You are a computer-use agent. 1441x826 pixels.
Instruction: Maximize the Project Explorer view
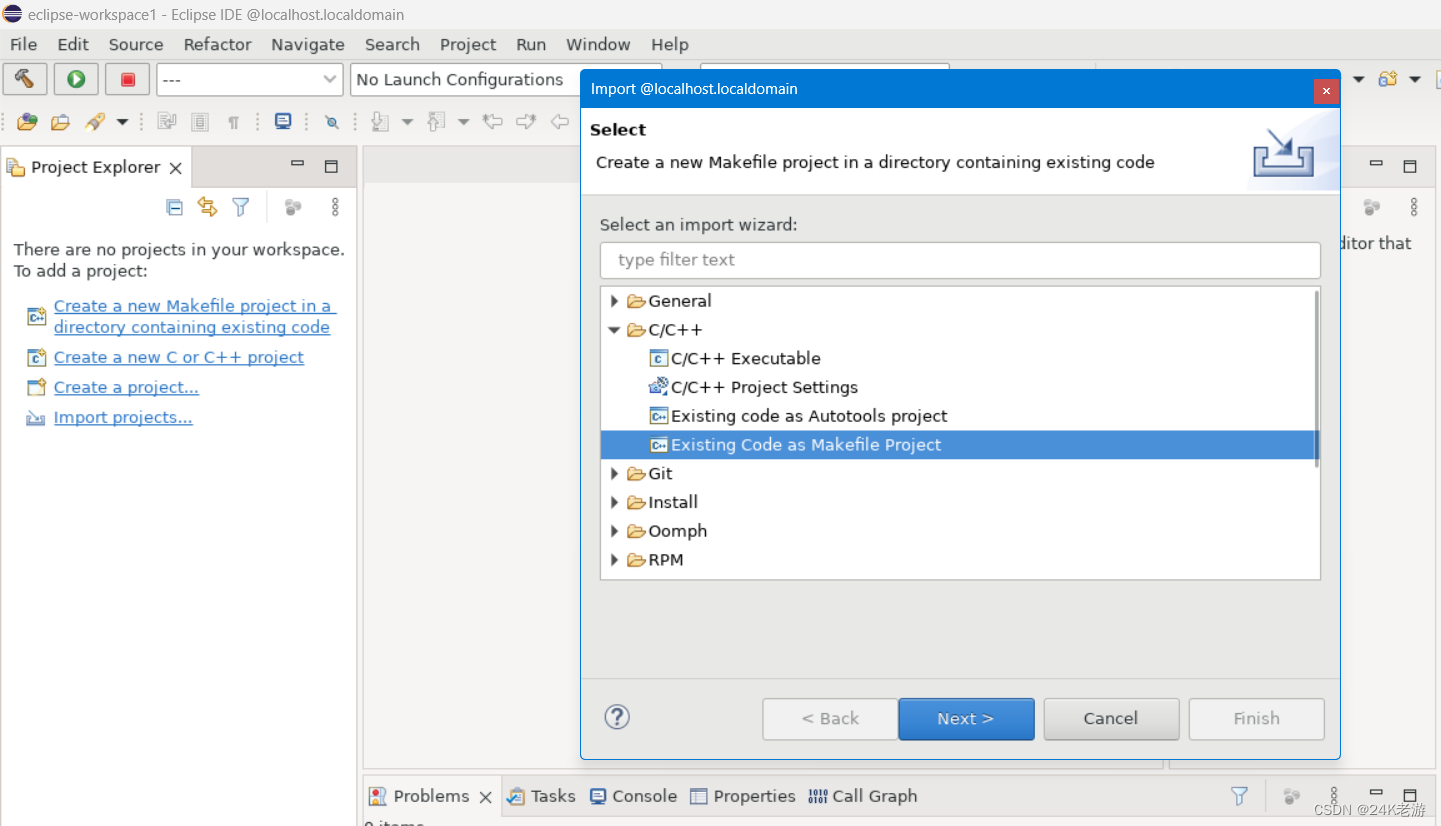click(331, 166)
